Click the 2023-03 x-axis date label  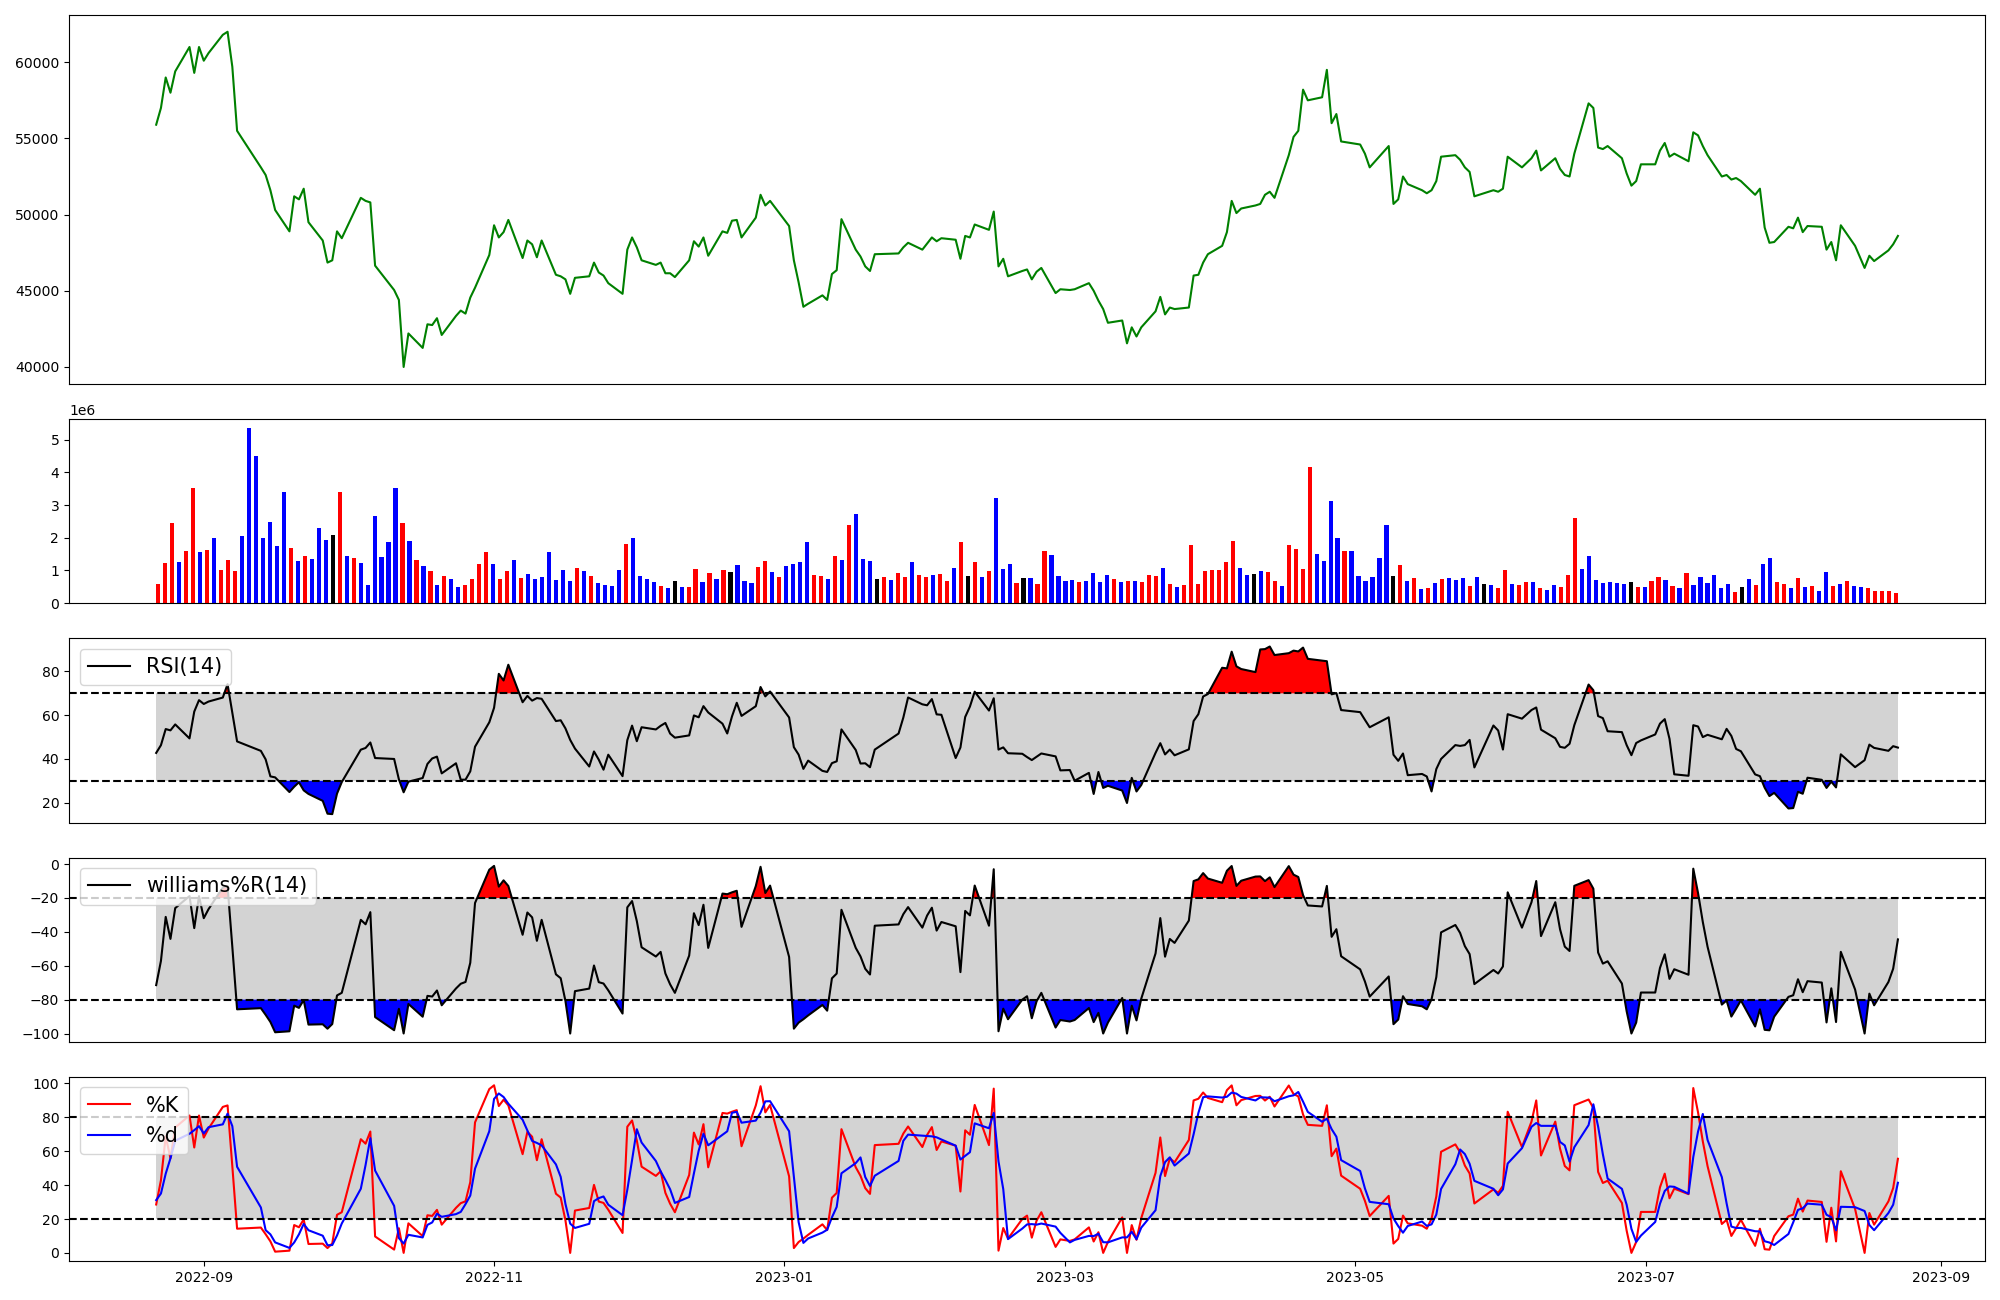(1065, 1276)
